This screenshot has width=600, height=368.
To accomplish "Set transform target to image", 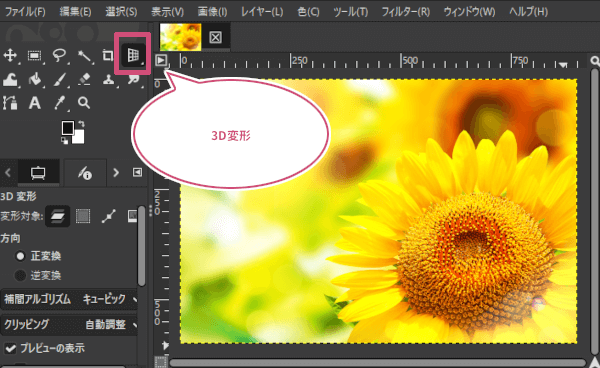I will click(x=132, y=216).
